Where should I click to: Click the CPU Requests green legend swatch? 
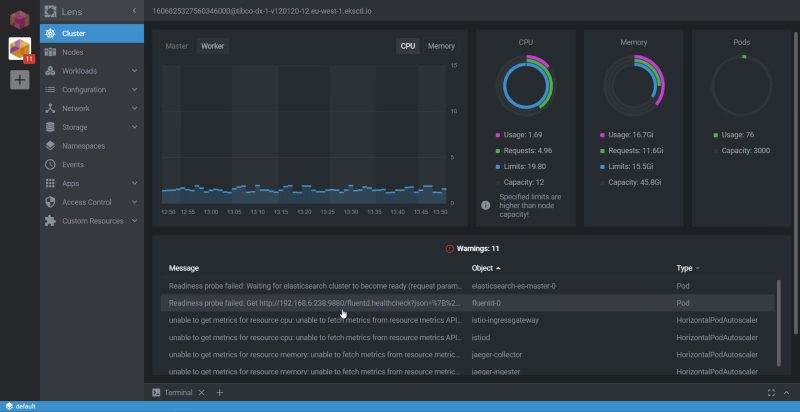pyautogui.click(x=498, y=151)
